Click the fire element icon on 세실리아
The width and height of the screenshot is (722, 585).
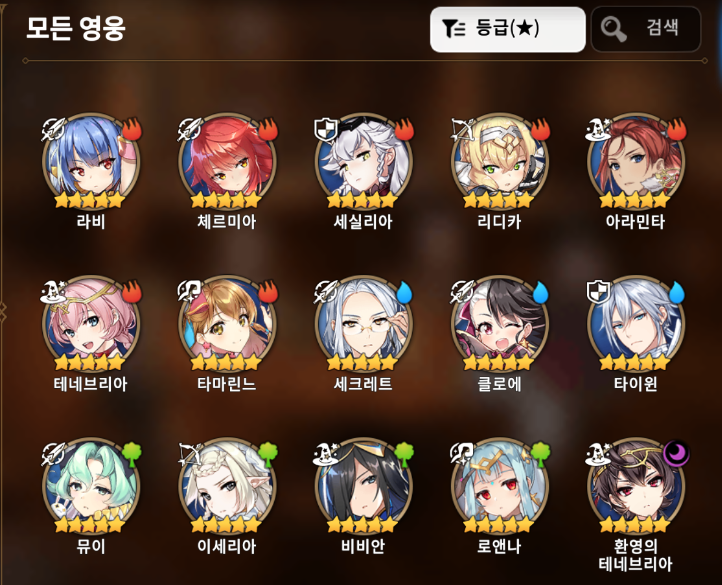click(404, 129)
